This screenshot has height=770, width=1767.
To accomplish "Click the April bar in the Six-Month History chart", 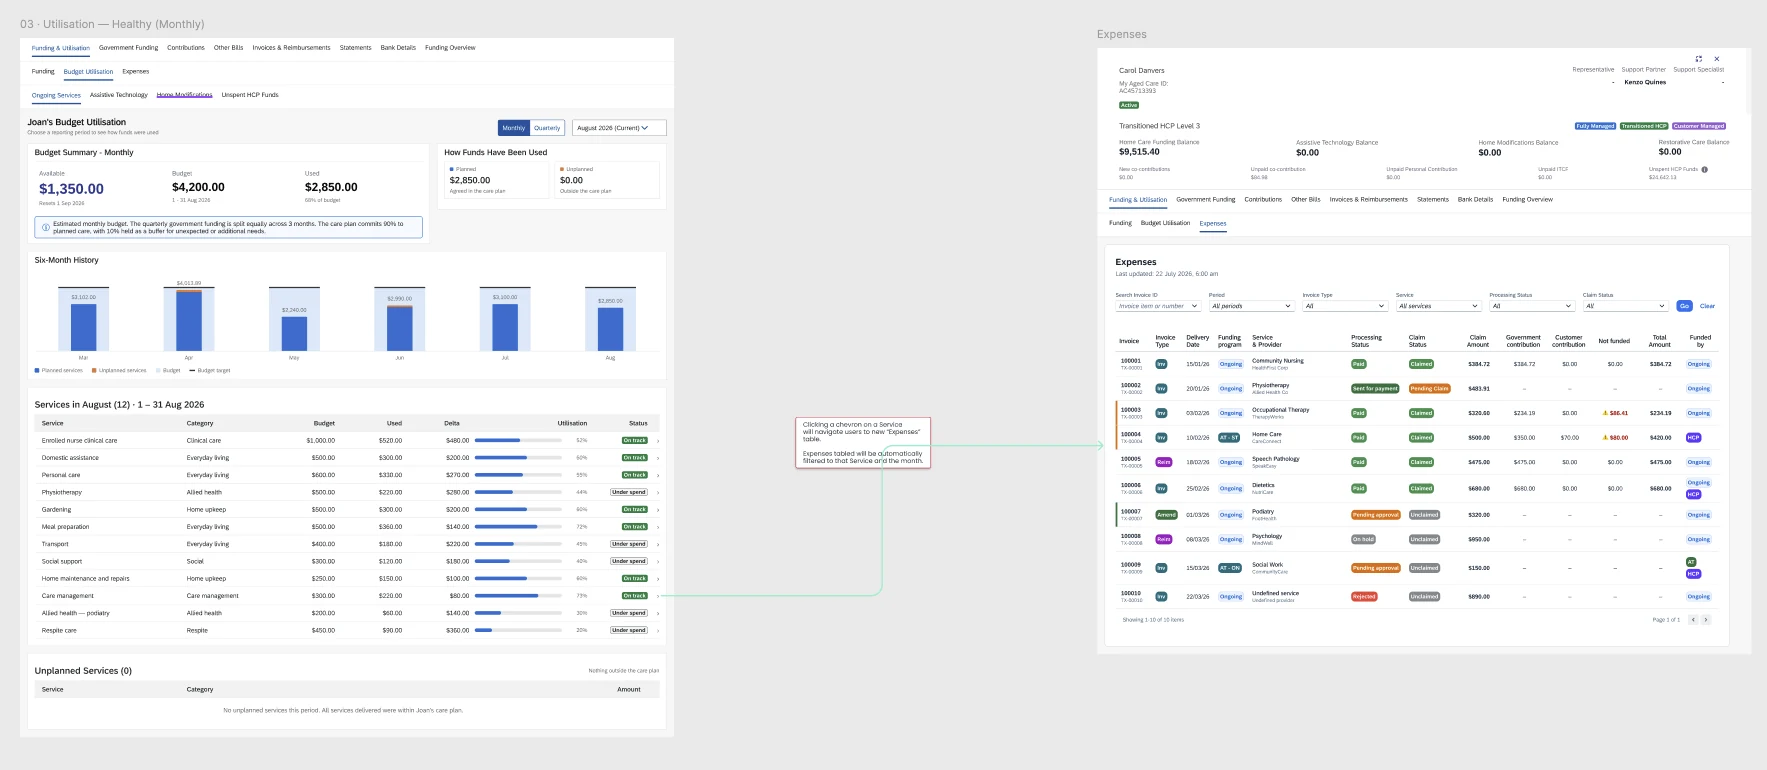I will coord(189,320).
